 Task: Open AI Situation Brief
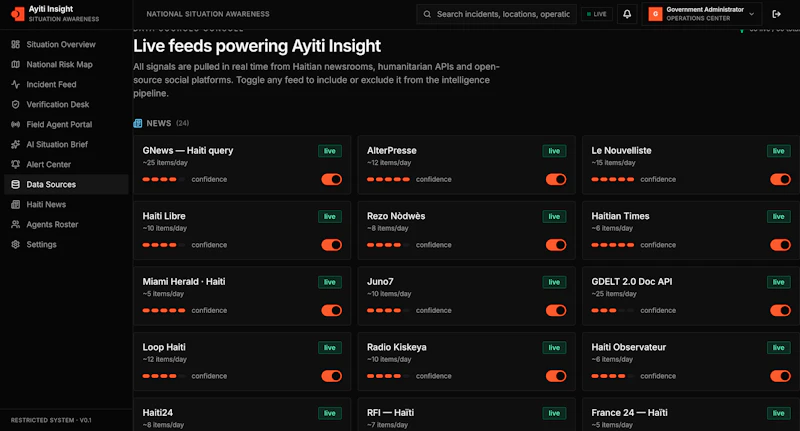click(x=66, y=144)
